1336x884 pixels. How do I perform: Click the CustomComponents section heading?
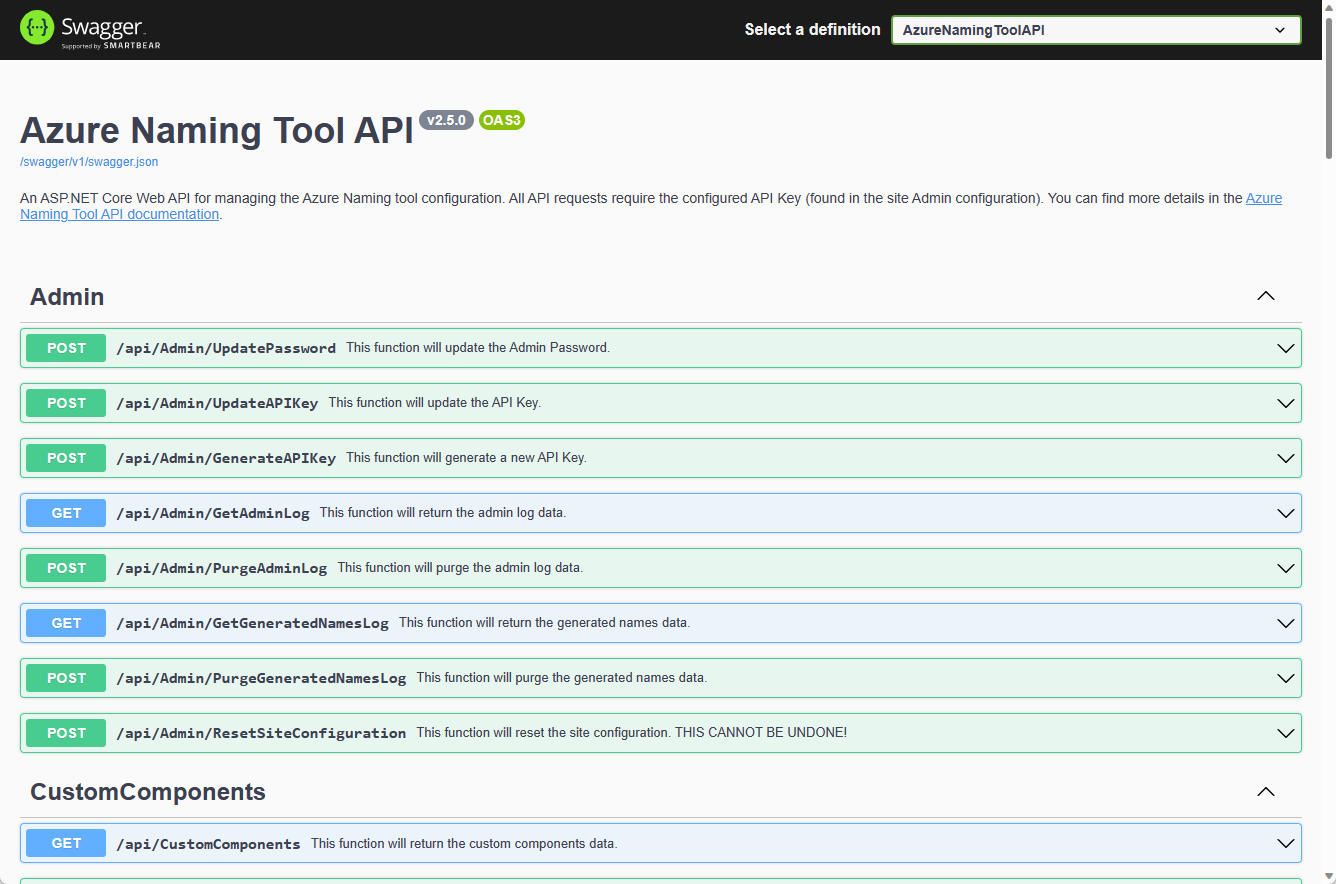148,792
